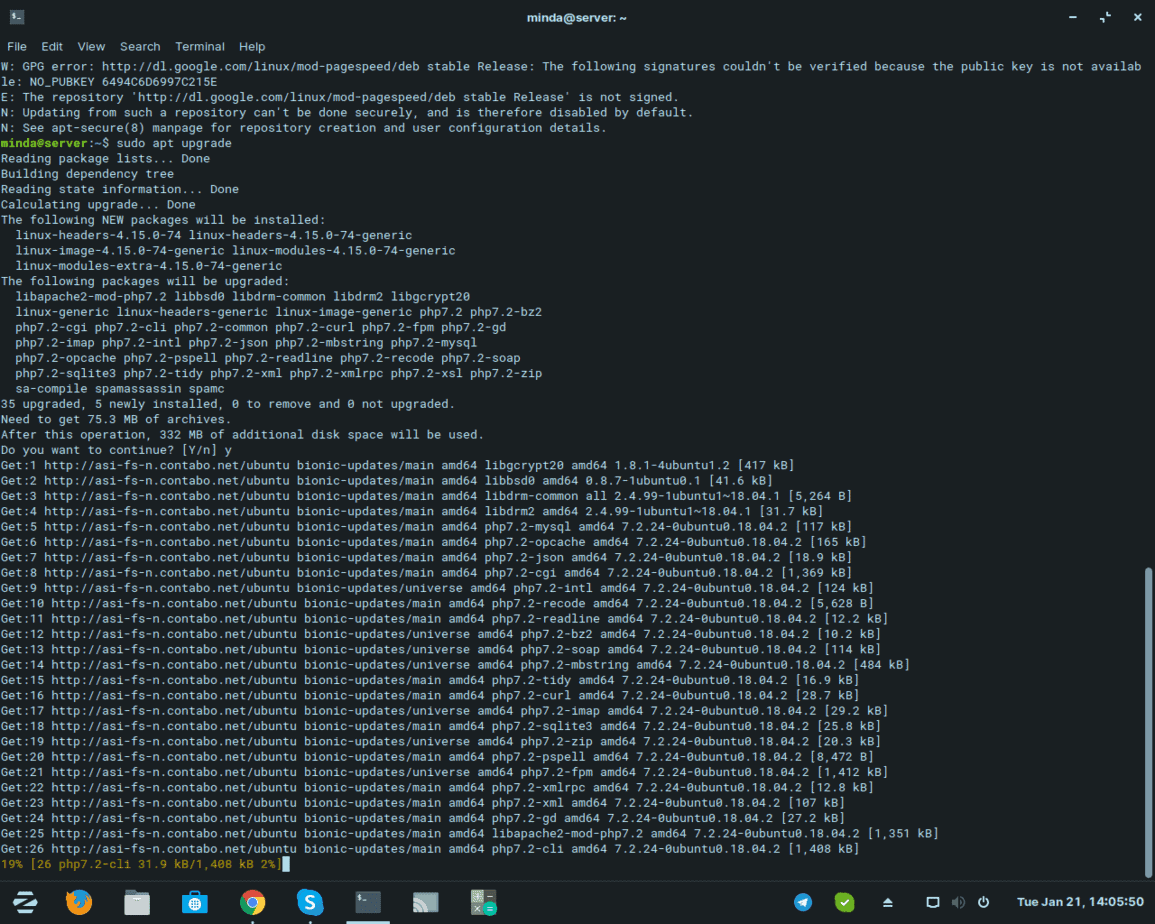
Task: Open the Zorin start menu
Action: (x=25, y=902)
